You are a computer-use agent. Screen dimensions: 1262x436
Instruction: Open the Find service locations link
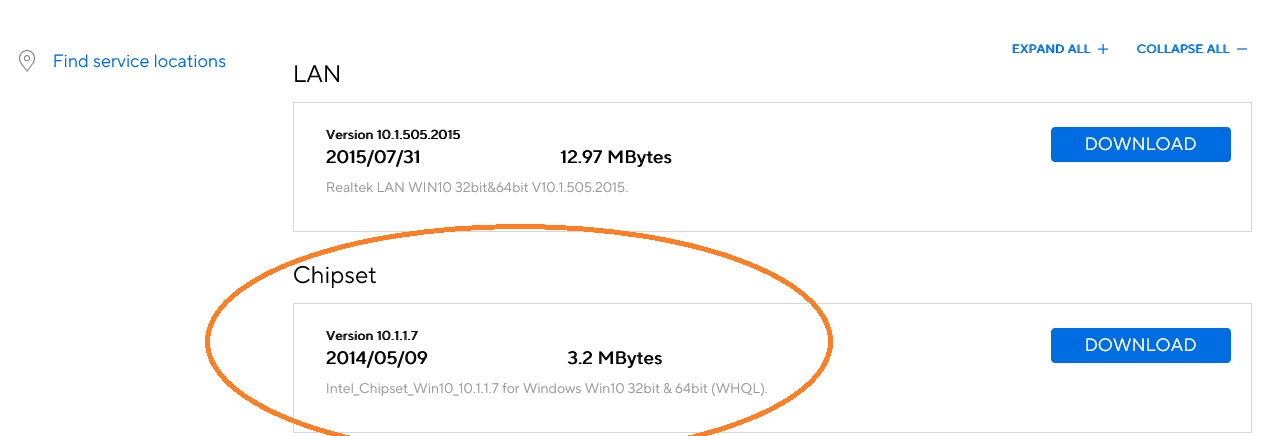click(139, 62)
